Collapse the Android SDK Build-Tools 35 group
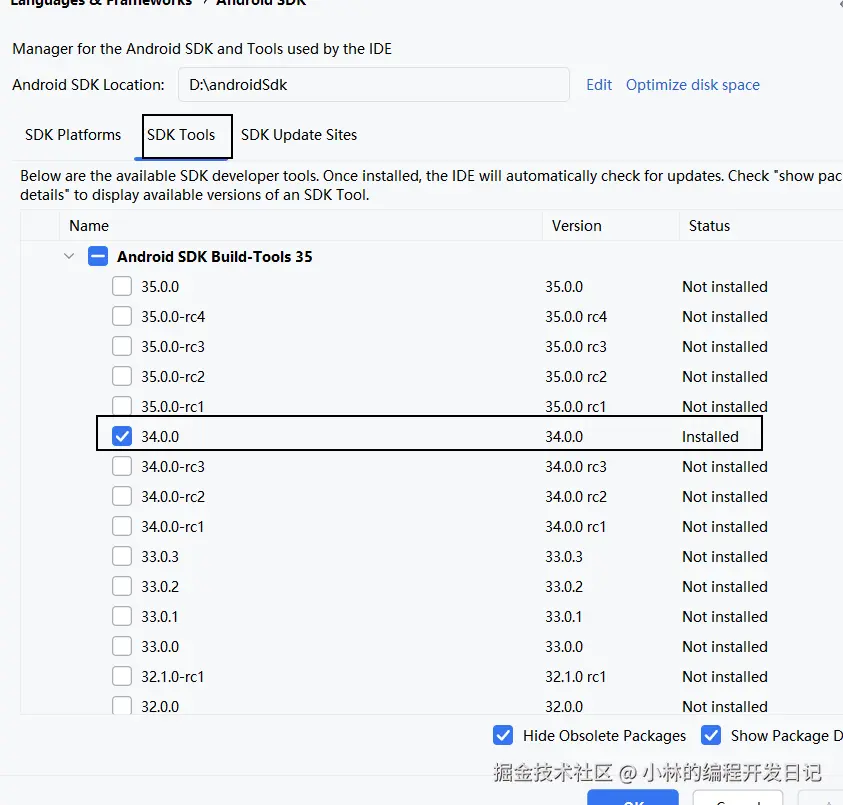The height and width of the screenshot is (805, 843). tap(69, 257)
